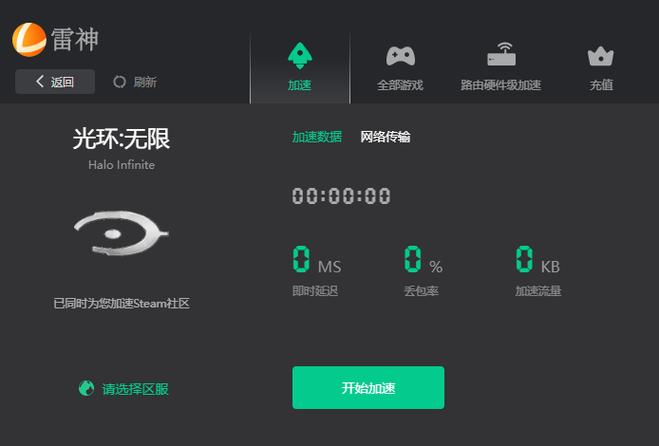659x446 pixels.
Task: Select the 加速 rocket tab
Action: (x=300, y=67)
